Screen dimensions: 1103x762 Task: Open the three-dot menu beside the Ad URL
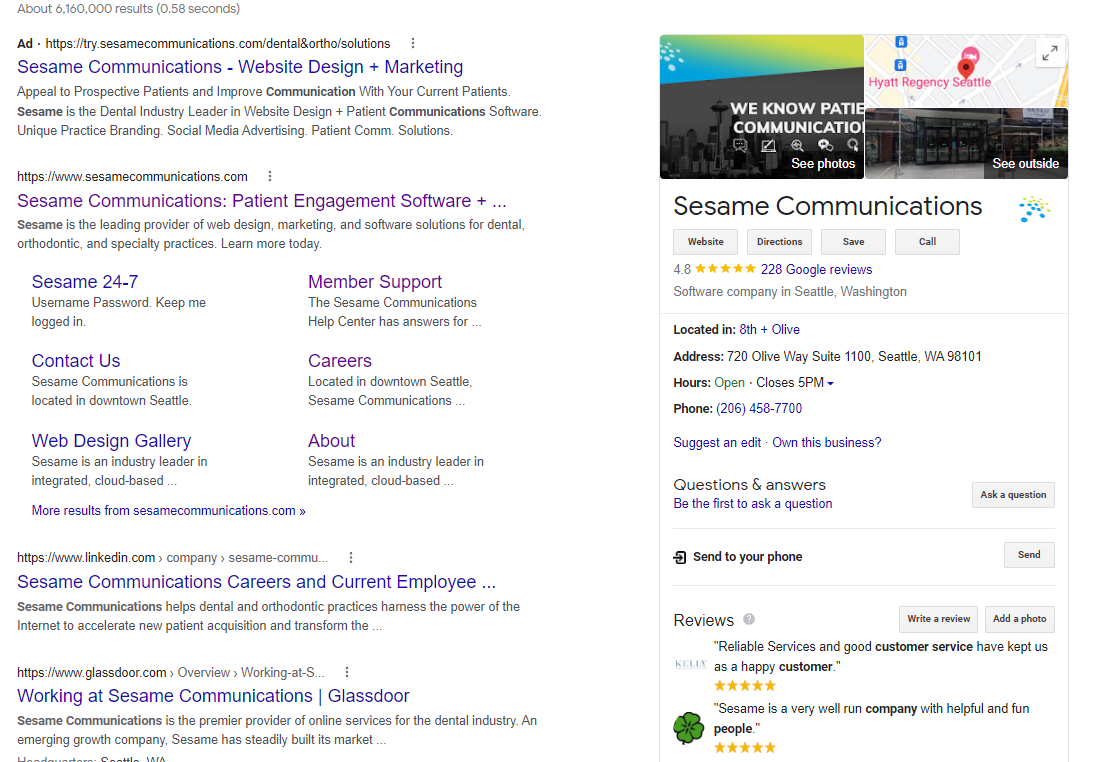tap(413, 43)
